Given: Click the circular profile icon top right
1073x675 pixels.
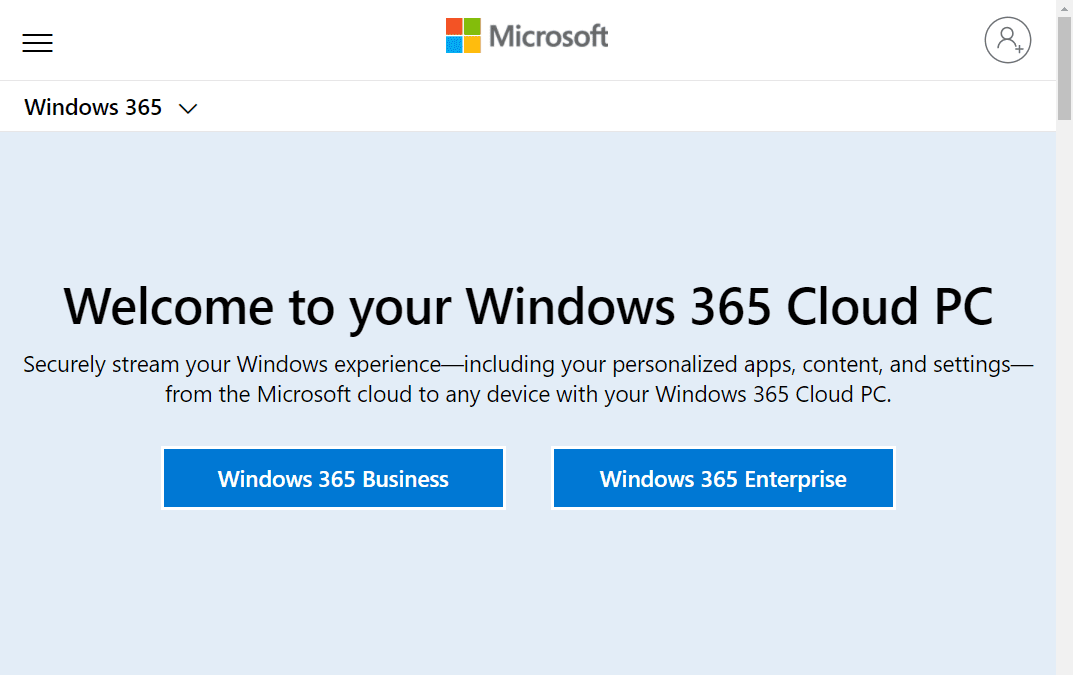Looking at the screenshot, I should pos(1008,40).
